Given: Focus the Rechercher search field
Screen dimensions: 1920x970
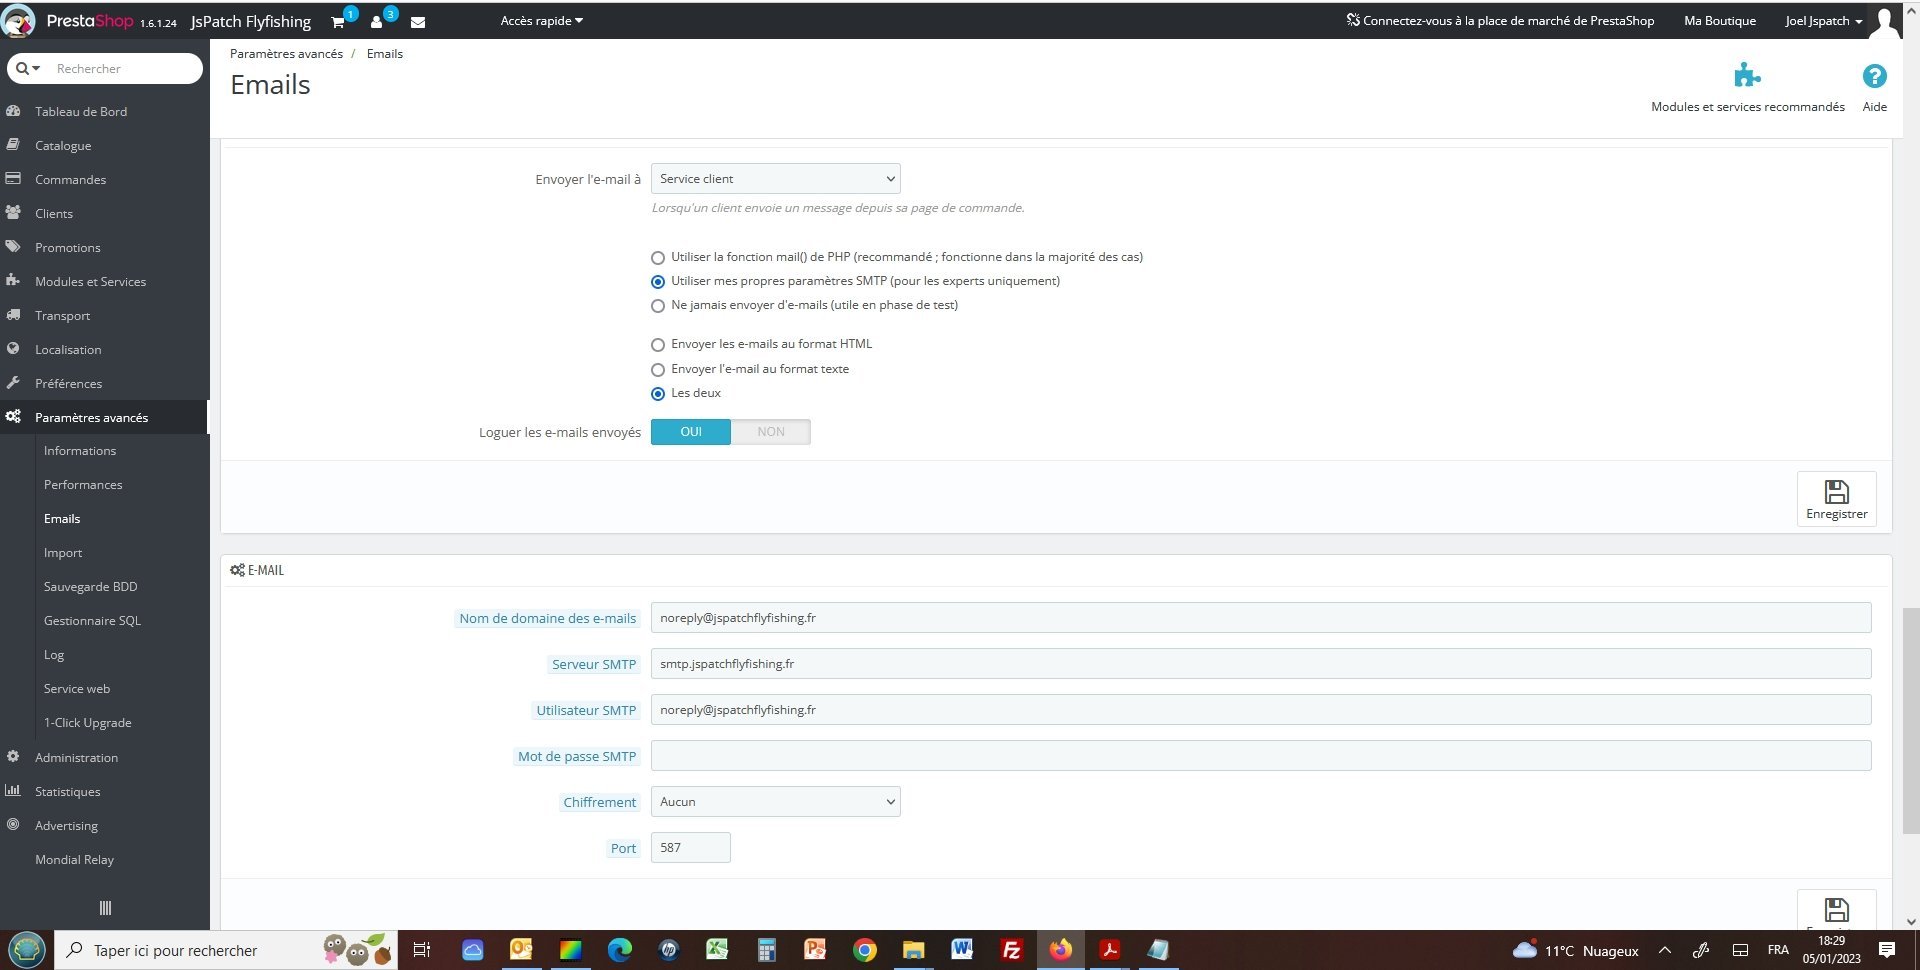Looking at the screenshot, I should pyautogui.click(x=125, y=68).
